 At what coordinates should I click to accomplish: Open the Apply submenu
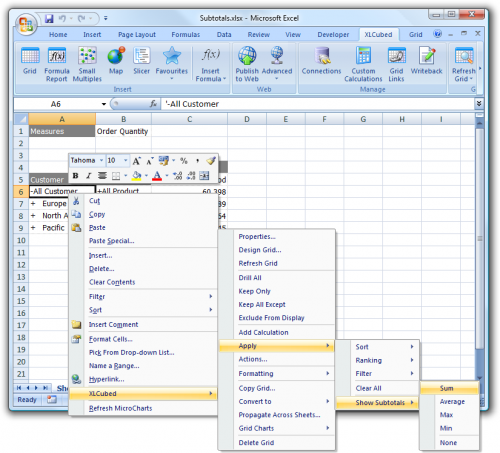(277, 346)
